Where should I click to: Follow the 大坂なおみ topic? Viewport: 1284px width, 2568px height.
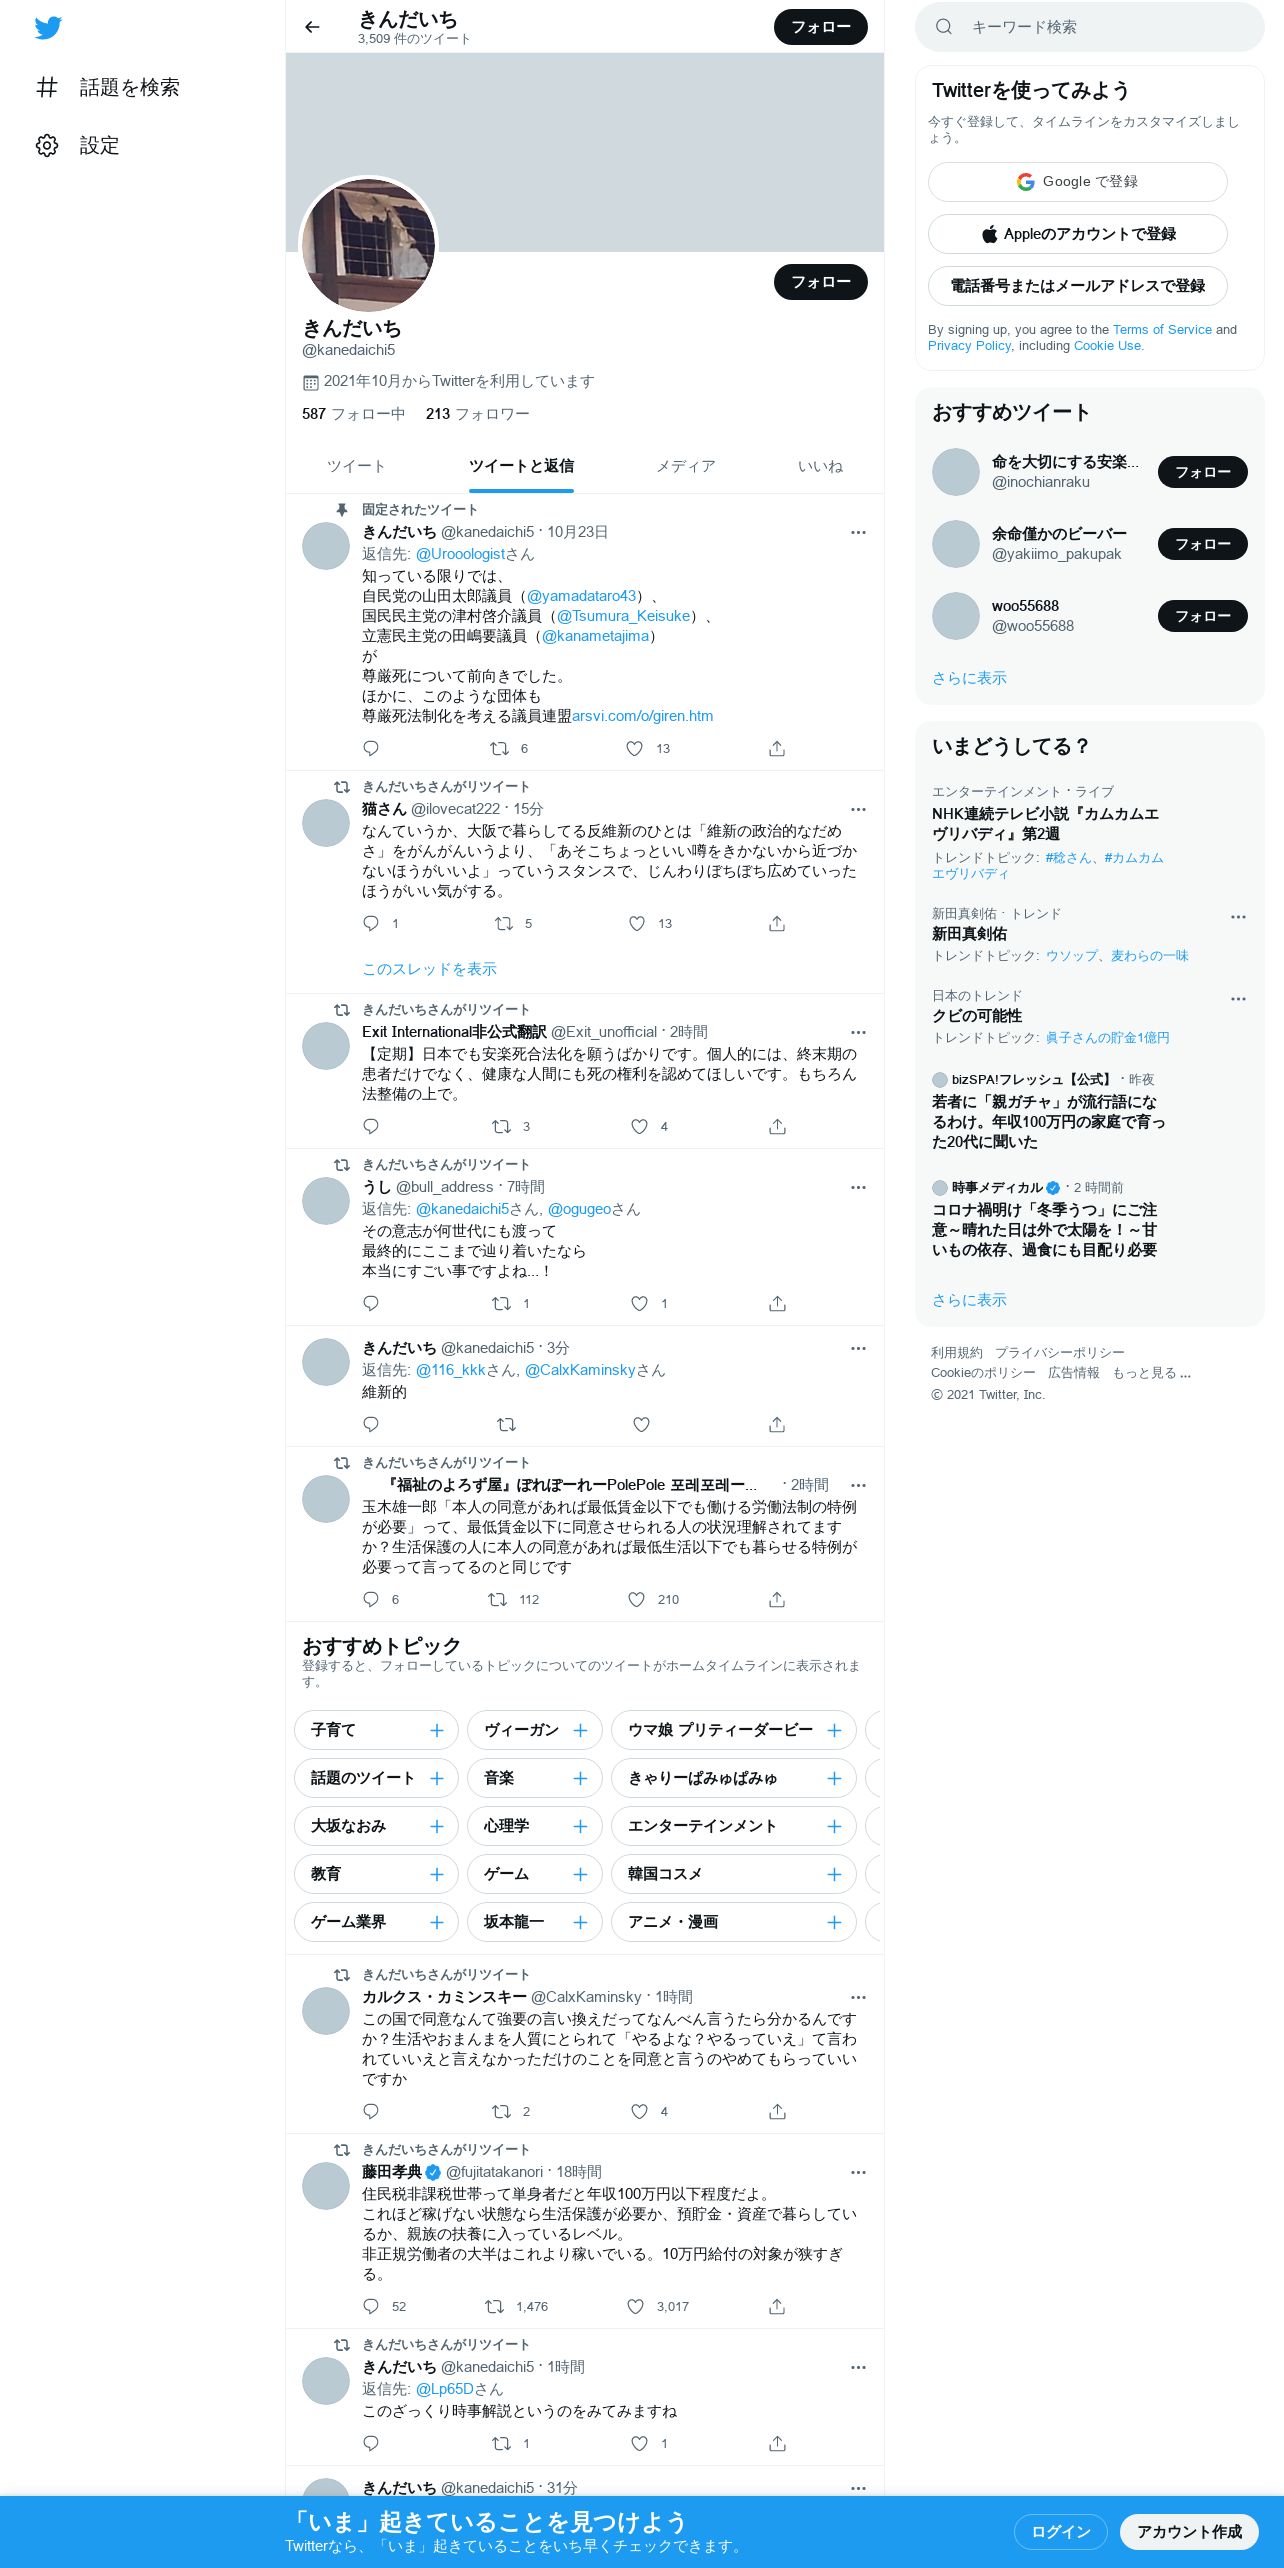click(x=436, y=1826)
